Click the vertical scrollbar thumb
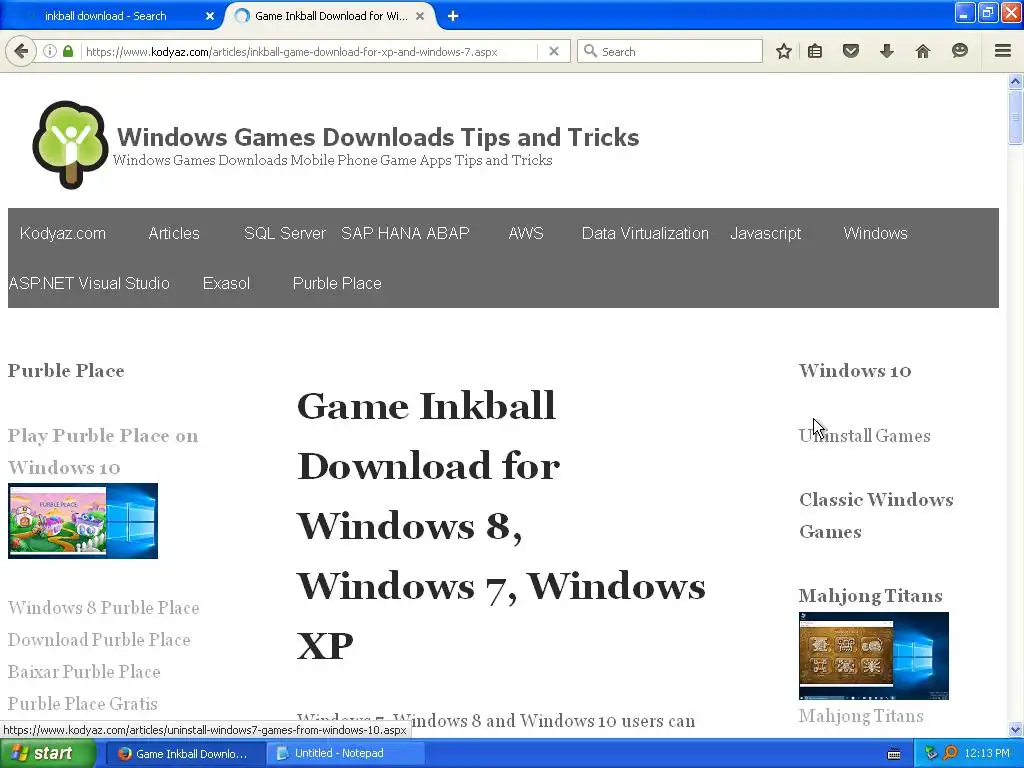Image resolution: width=1024 pixels, height=768 pixels. [1015, 117]
